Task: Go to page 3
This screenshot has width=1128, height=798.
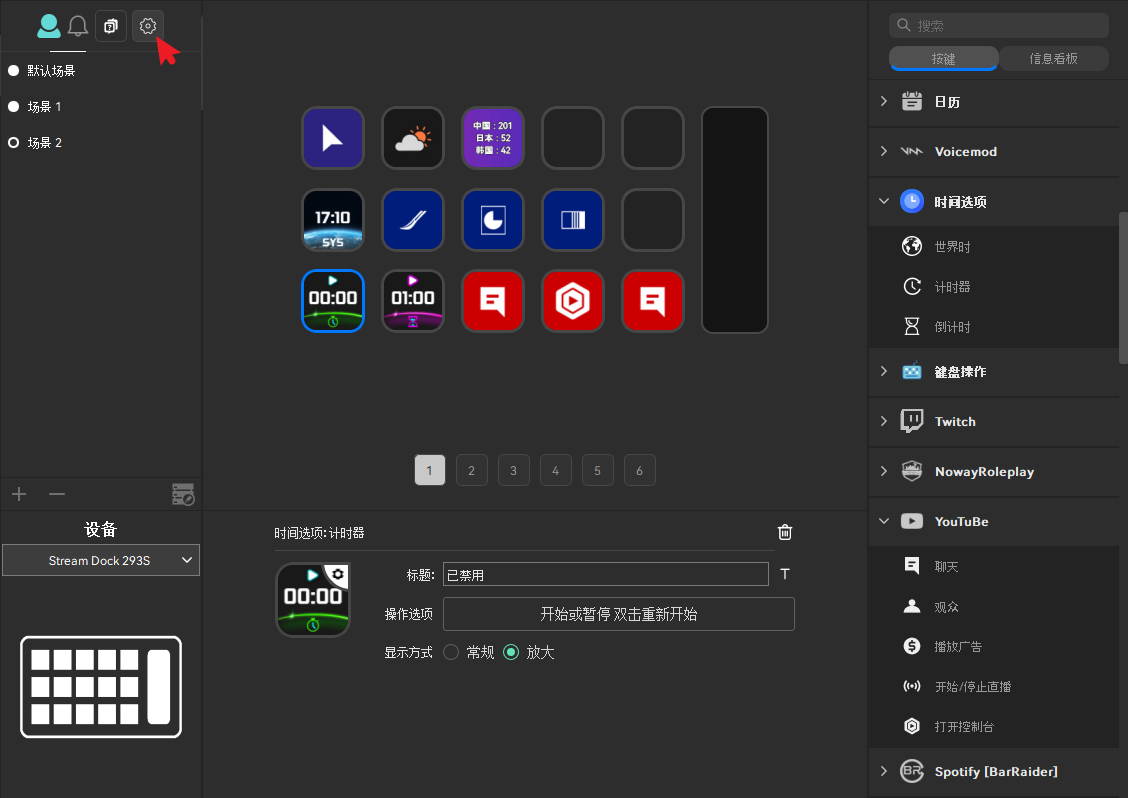Action: (514, 470)
